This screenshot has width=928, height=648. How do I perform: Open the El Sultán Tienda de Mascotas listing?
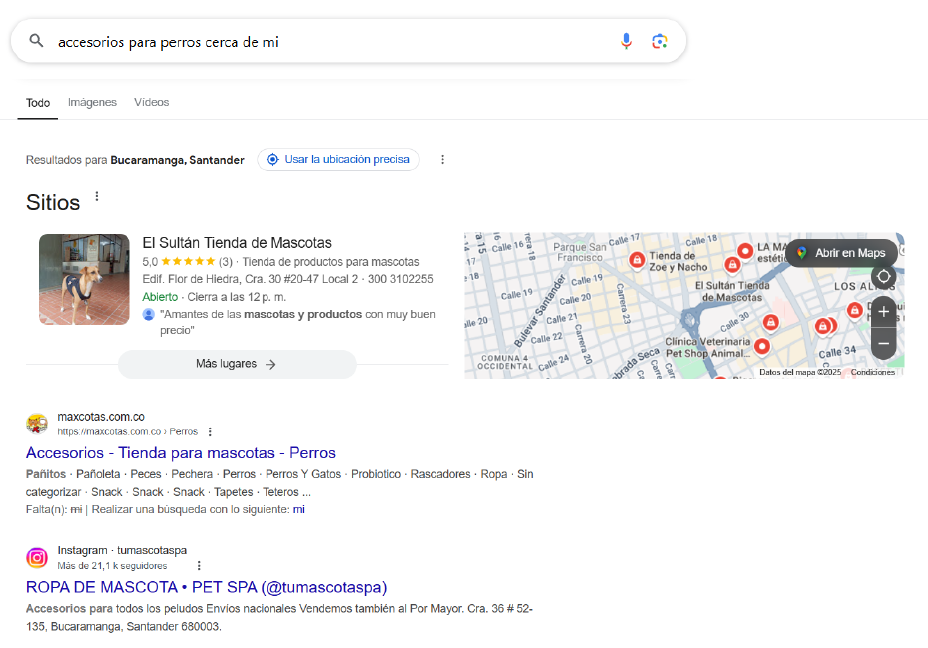(x=237, y=243)
